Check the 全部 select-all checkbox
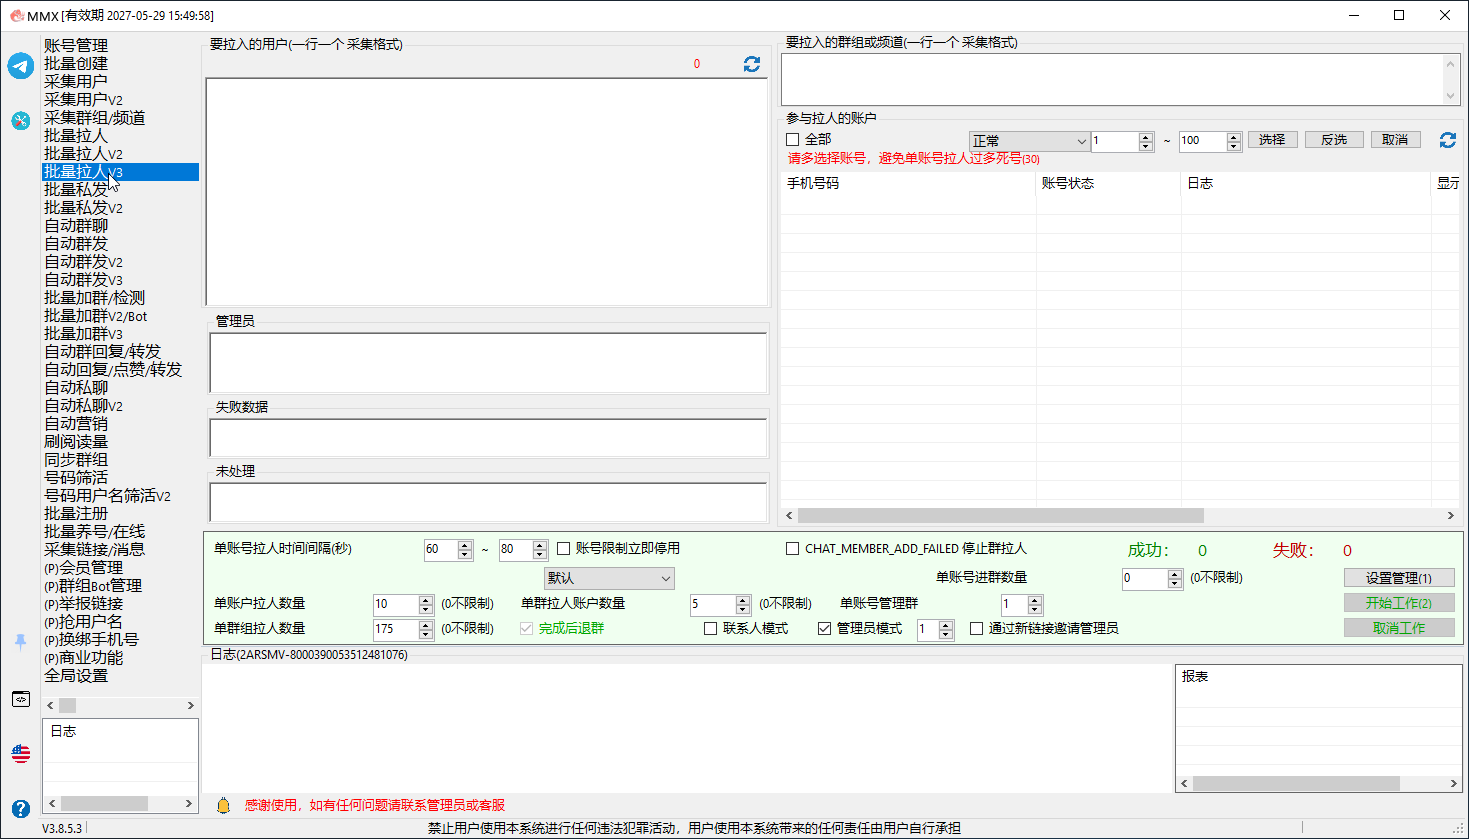Screen dimensions: 1469x839 [793, 140]
